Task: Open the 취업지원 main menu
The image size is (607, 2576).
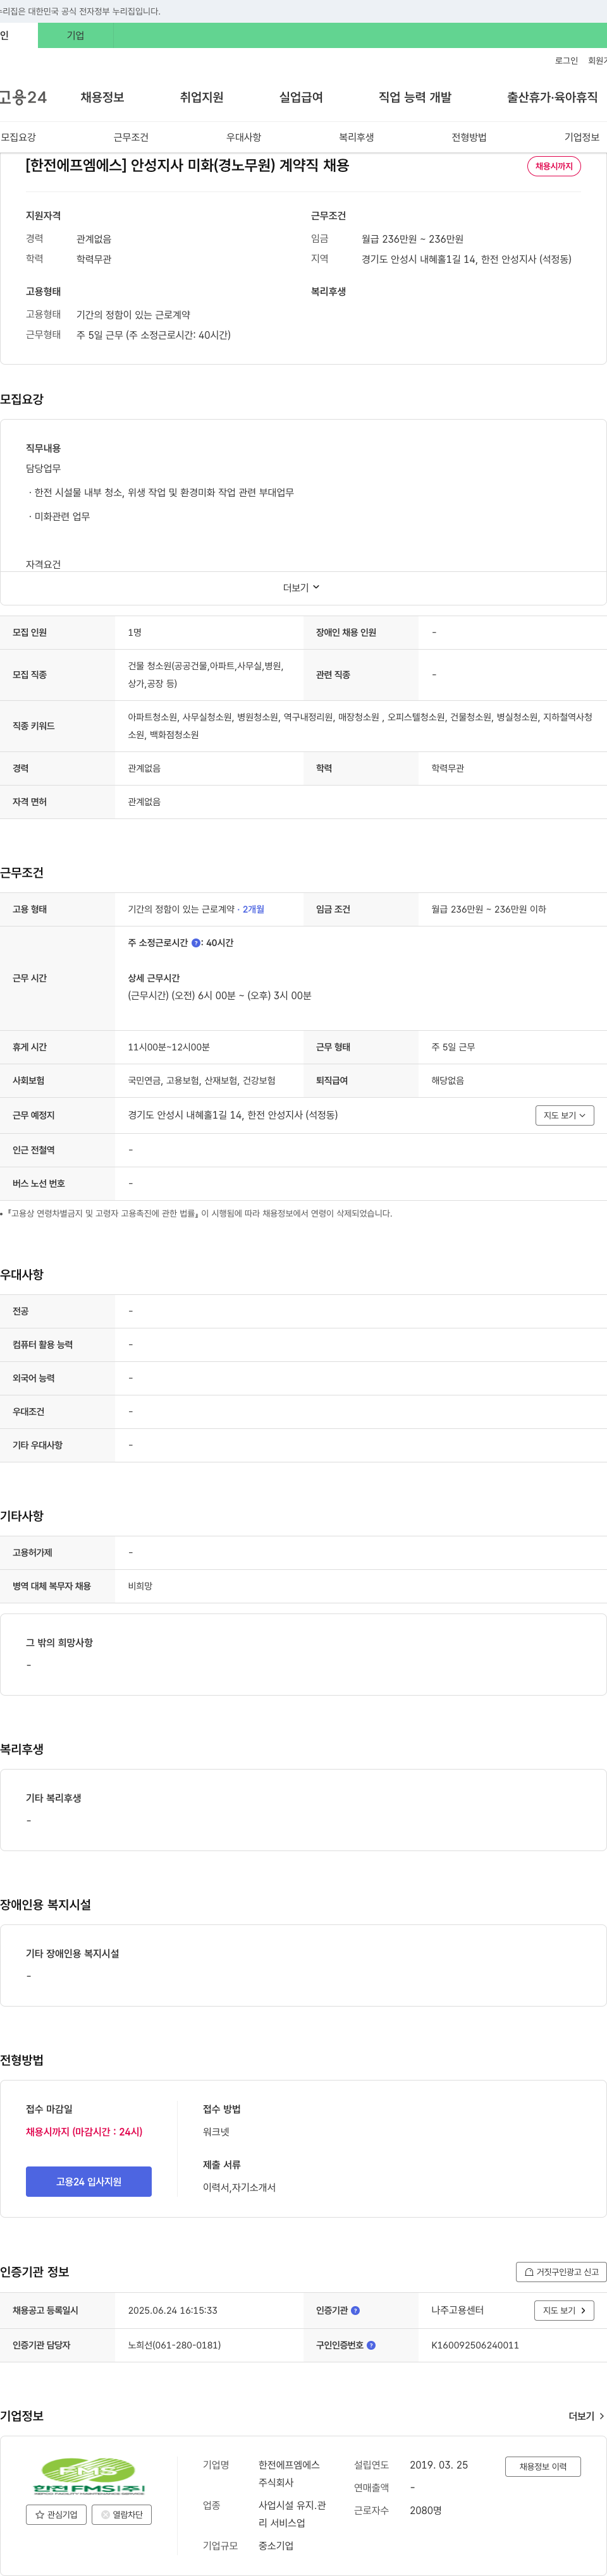Action: (201, 97)
